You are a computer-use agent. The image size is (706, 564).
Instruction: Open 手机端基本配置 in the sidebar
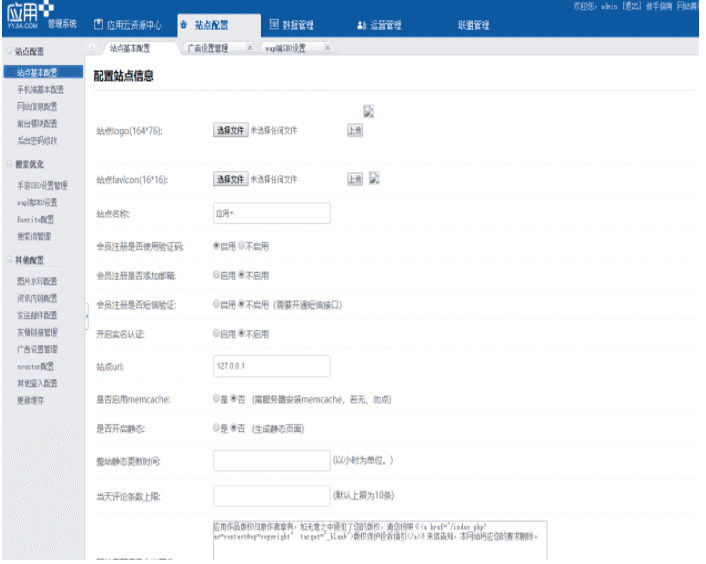[40, 90]
